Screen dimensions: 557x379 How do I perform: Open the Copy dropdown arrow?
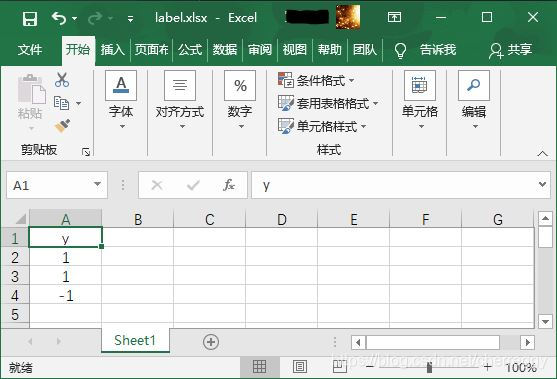point(79,103)
